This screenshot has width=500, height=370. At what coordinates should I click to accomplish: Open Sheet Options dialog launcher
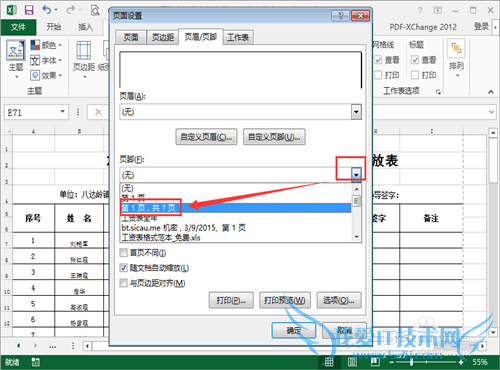click(438, 92)
